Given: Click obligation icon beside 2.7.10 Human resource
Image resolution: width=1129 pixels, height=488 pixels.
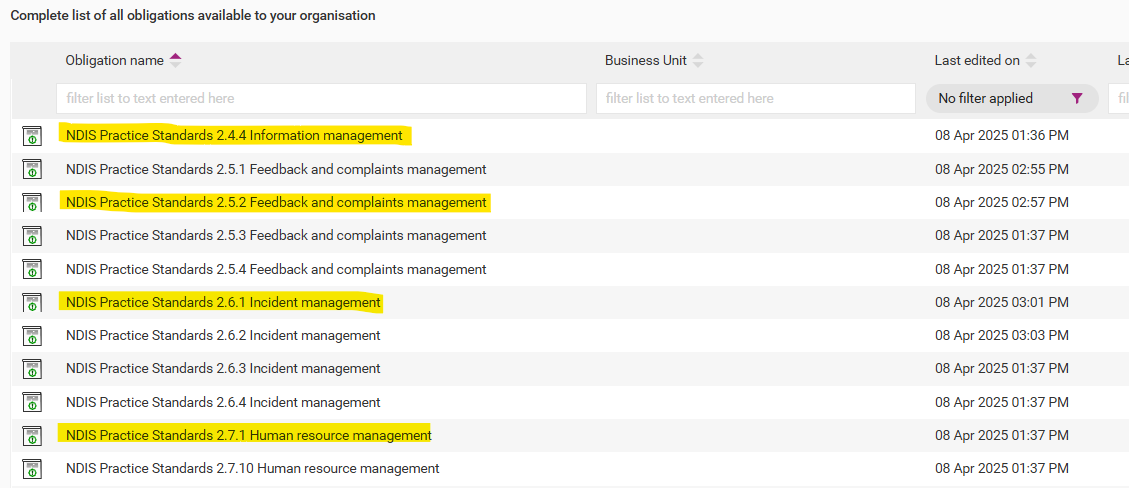Looking at the screenshot, I should pyautogui.click(x=32, y=469).
